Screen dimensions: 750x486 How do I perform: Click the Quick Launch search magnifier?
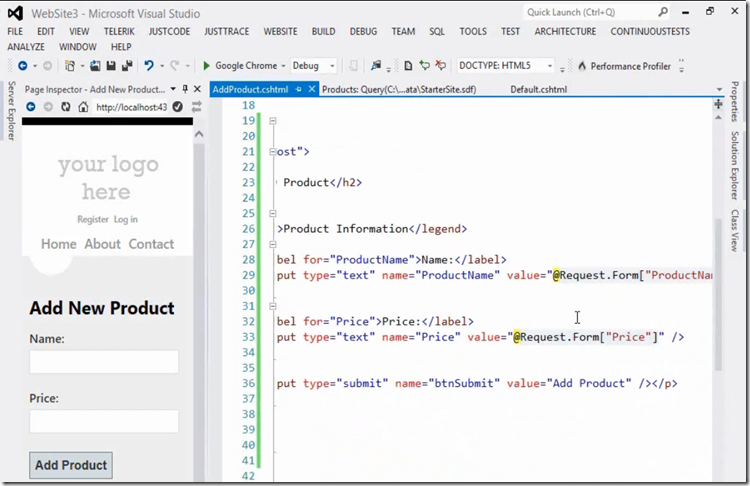click(663, 12)
